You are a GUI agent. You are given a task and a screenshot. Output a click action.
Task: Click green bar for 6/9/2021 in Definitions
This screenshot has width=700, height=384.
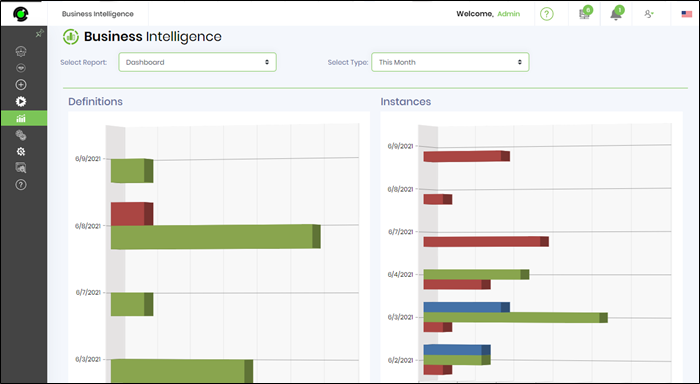click(x=132, y=171)
